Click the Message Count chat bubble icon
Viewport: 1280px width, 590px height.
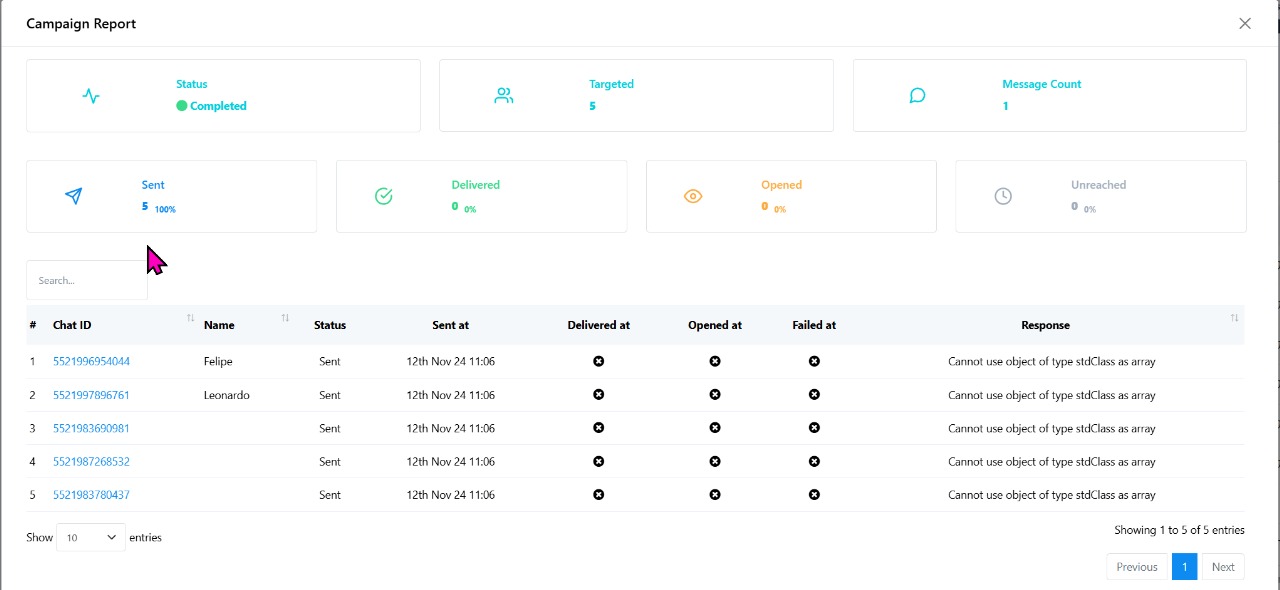(917, 96)
